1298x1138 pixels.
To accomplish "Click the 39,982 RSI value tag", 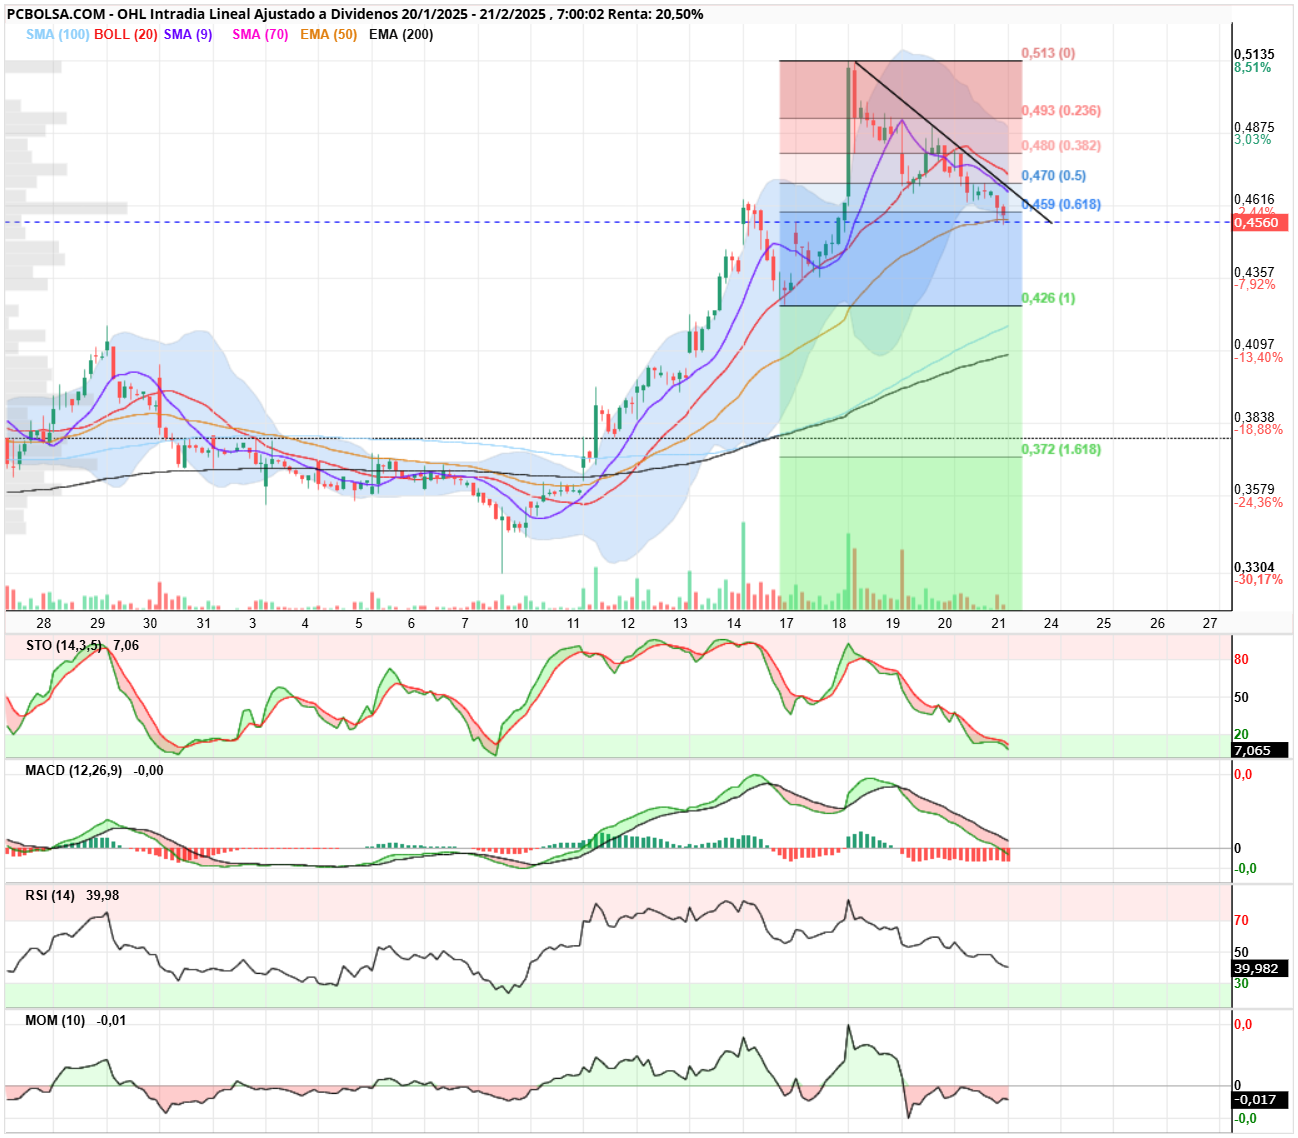I will (1260, 969).
